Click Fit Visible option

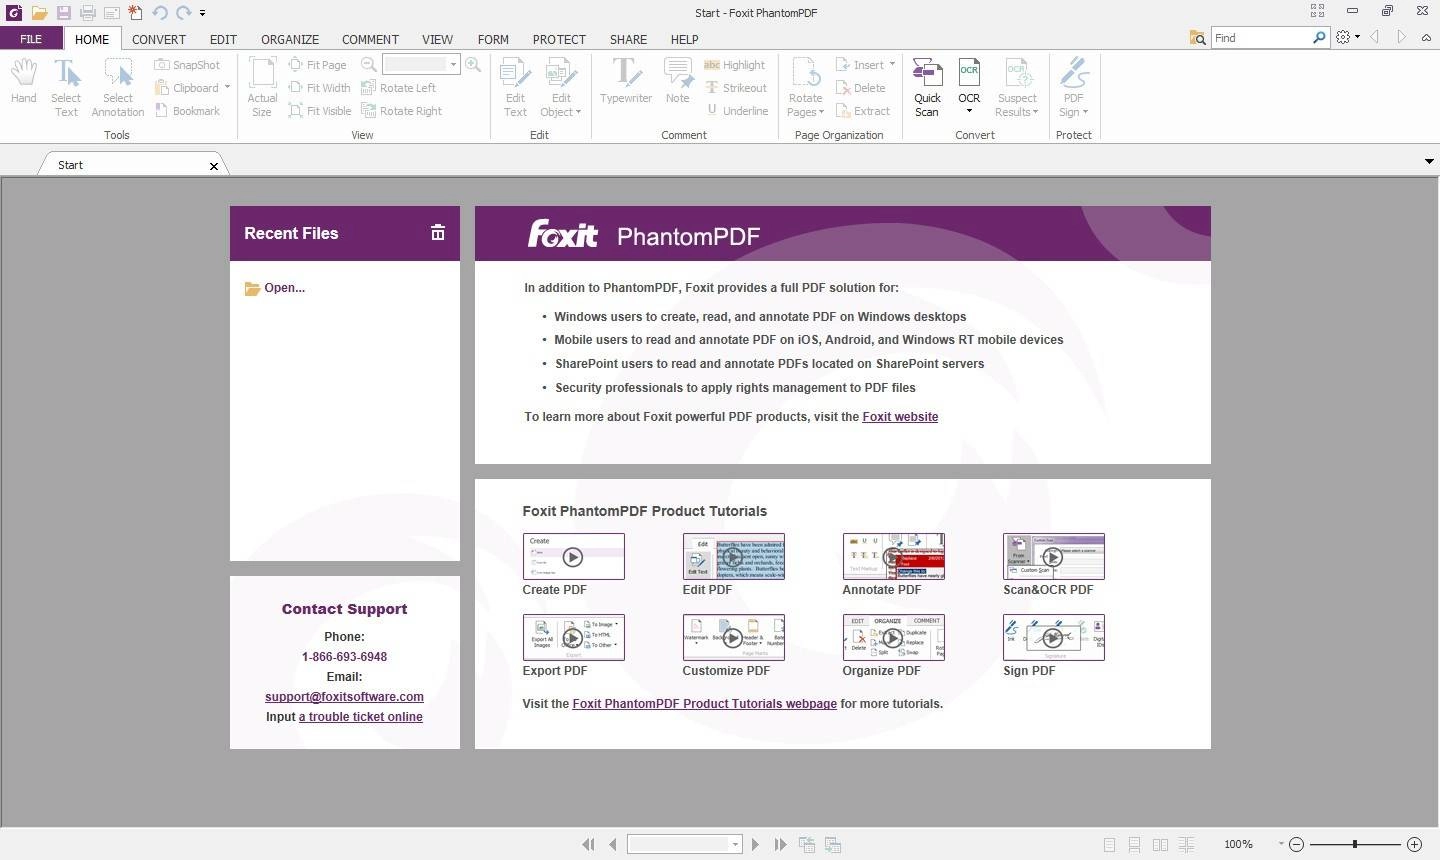pyautogui.click(x=320, y=111)
